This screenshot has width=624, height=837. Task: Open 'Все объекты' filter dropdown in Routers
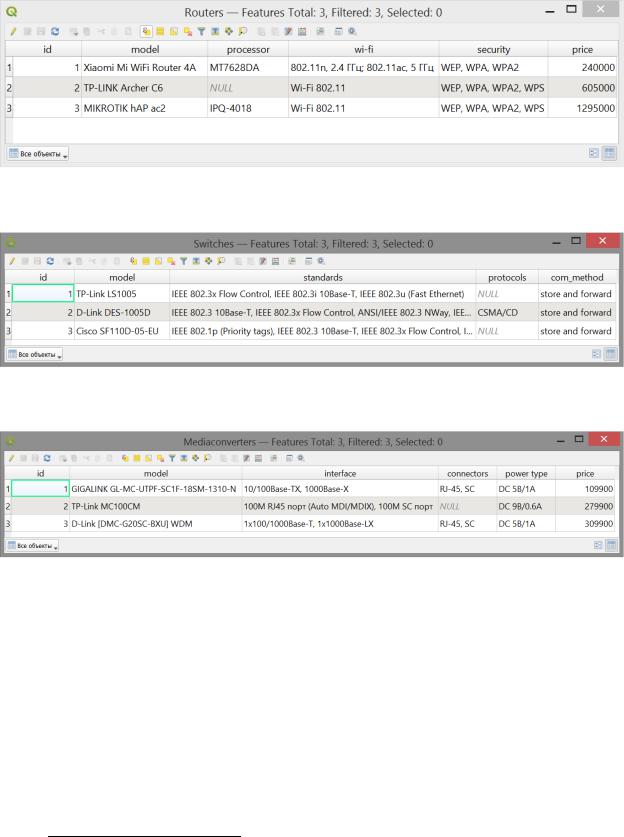(x=38, y=154)
